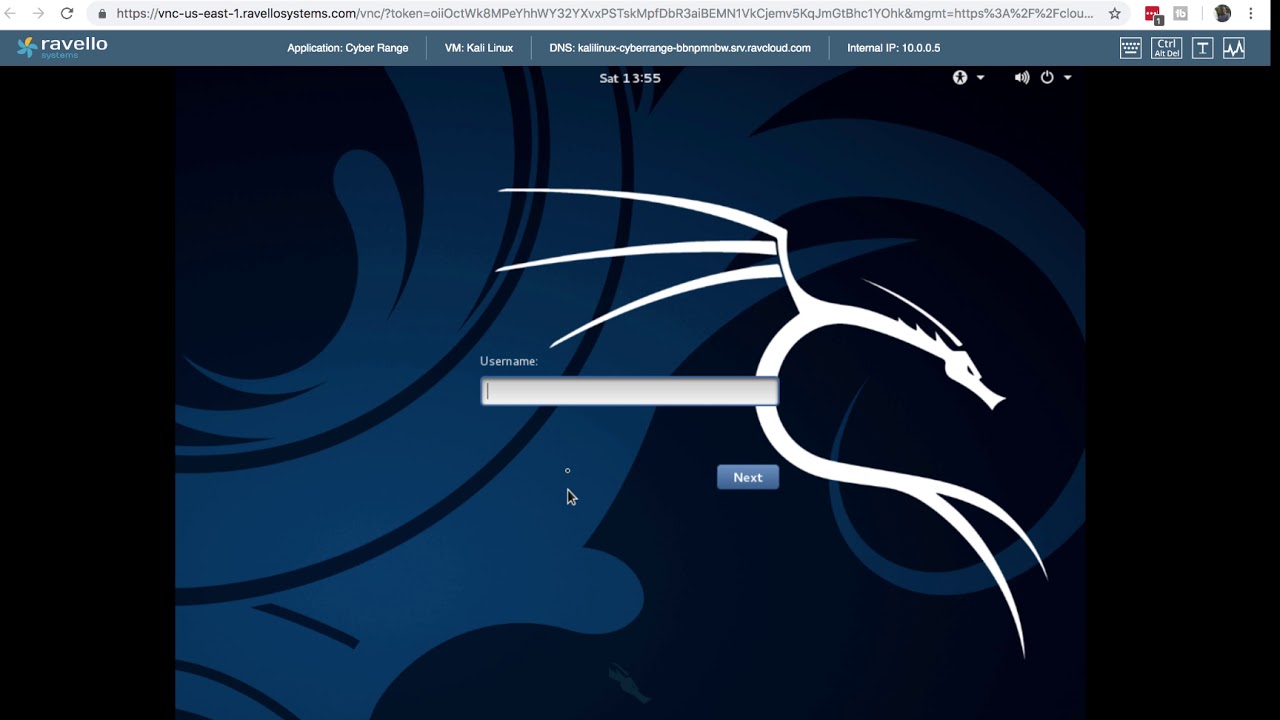This screenshot has width=1280, height=720.
Task: Open the Ravello activity monitor graph icon
Action: 1234,48
